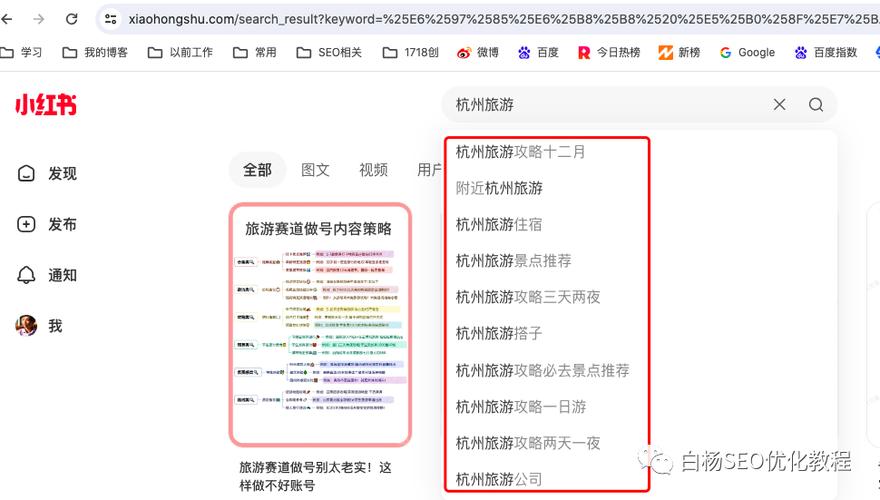The image size is (880, 500).
Task: Open 通知 in the sidebar
Action: 47,275
